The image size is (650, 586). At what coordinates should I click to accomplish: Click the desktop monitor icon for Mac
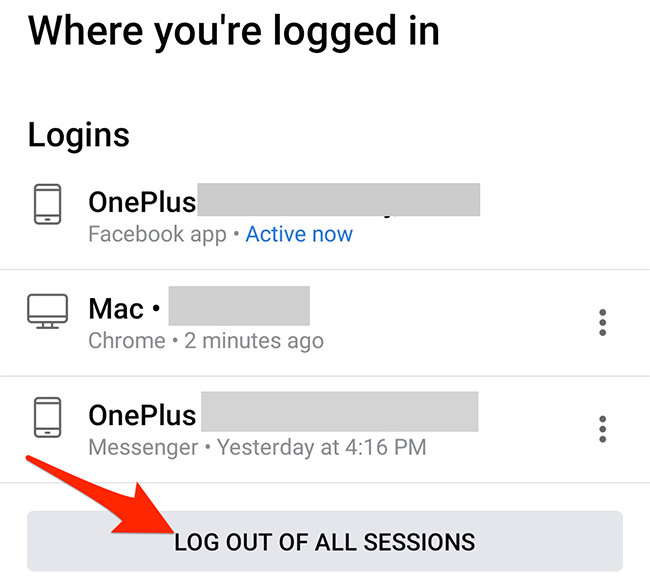coord(47,311)
